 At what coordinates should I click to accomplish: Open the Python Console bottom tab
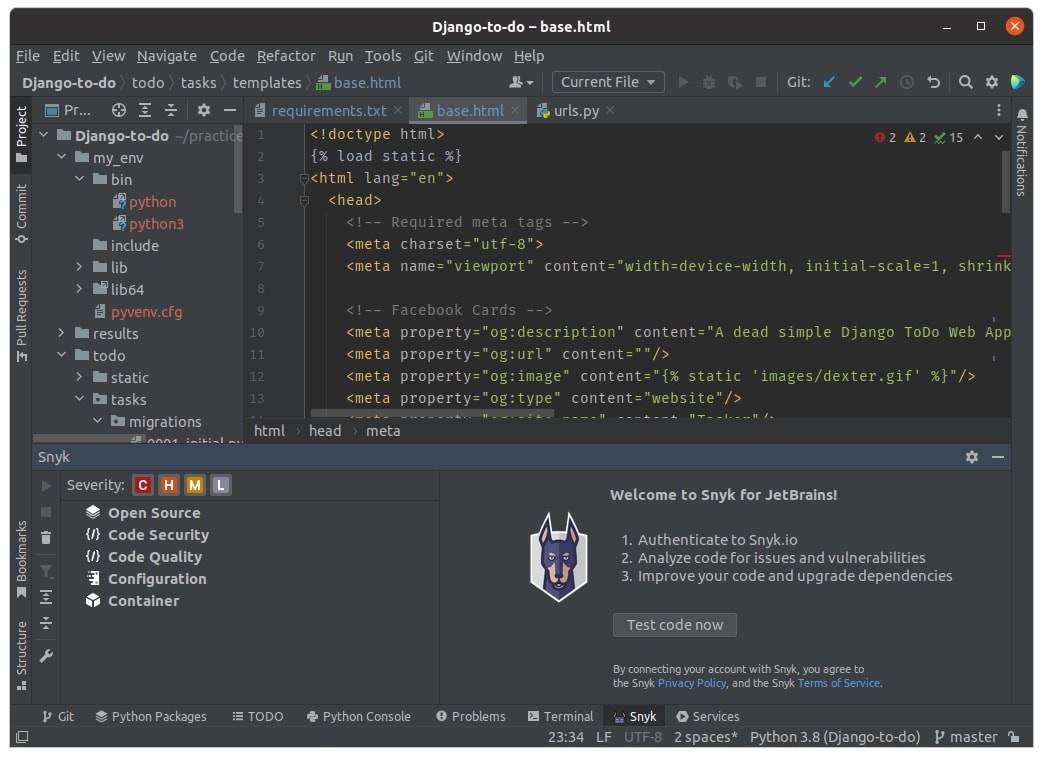pos(359,716)
